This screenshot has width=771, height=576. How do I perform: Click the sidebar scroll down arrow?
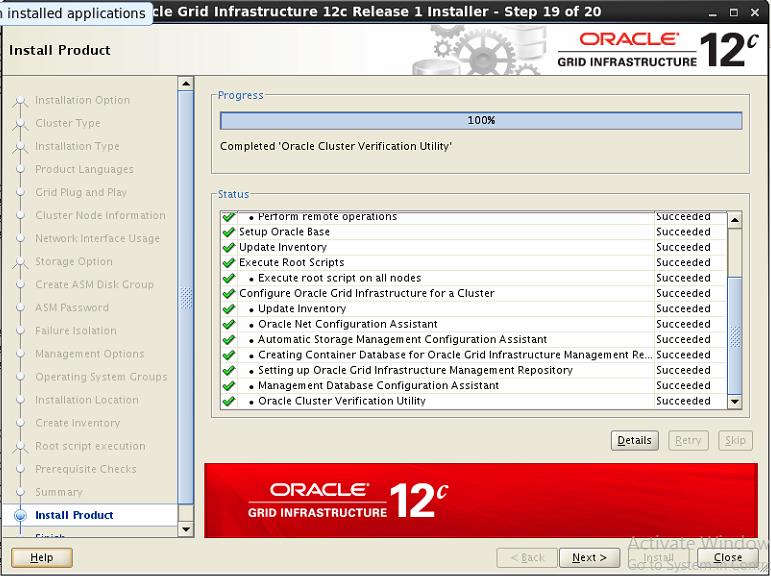186,529
